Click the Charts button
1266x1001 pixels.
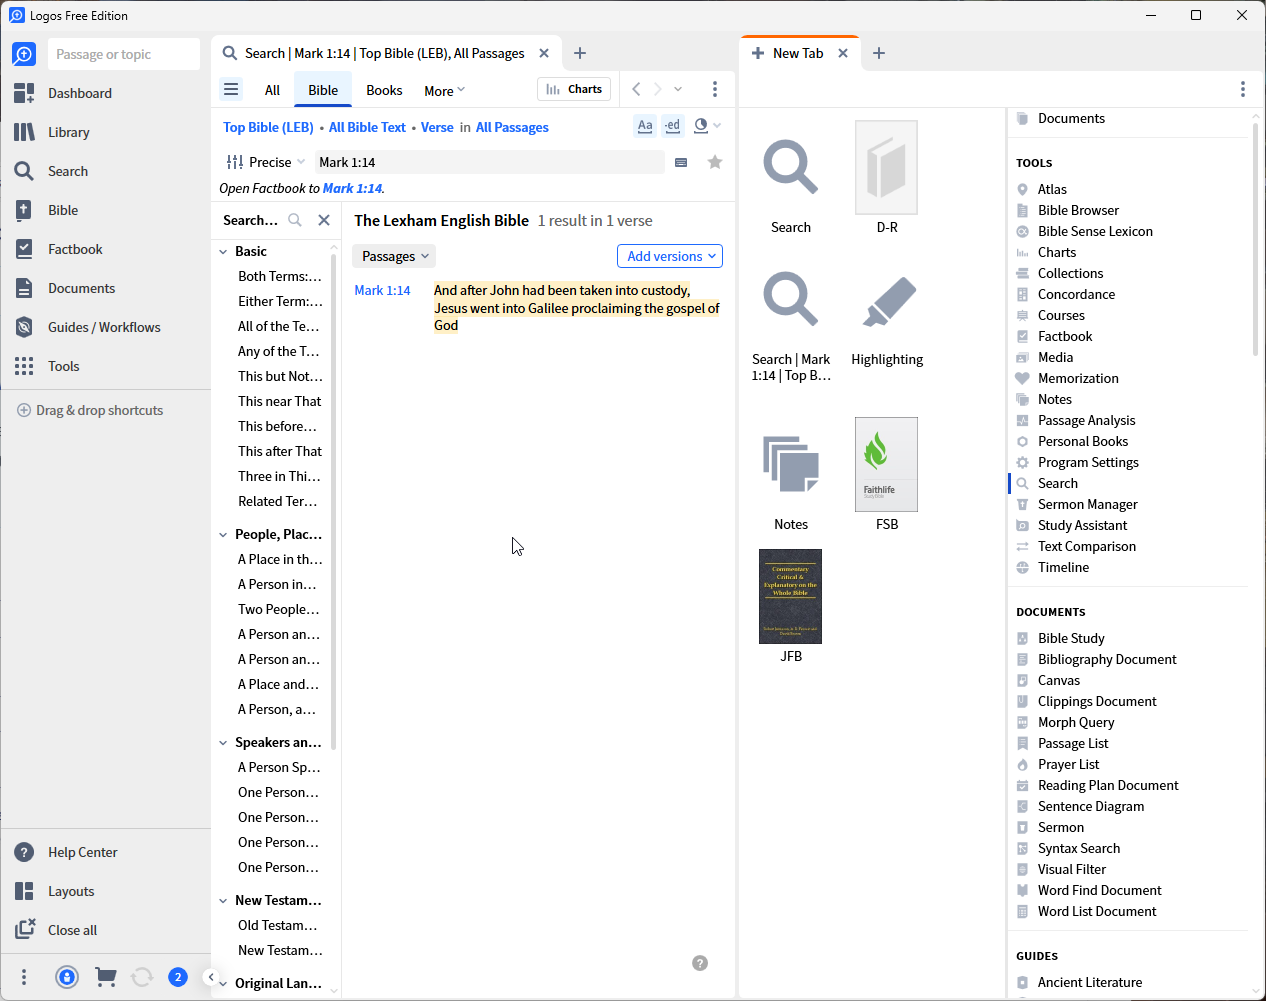[575, 89]
